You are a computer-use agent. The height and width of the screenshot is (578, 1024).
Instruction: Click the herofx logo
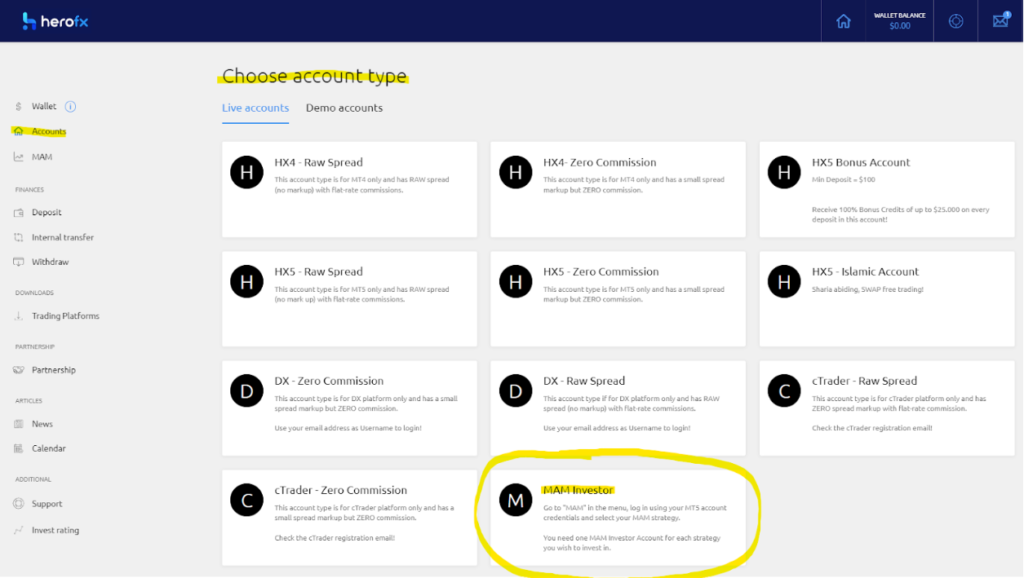[x=55, y=21]
